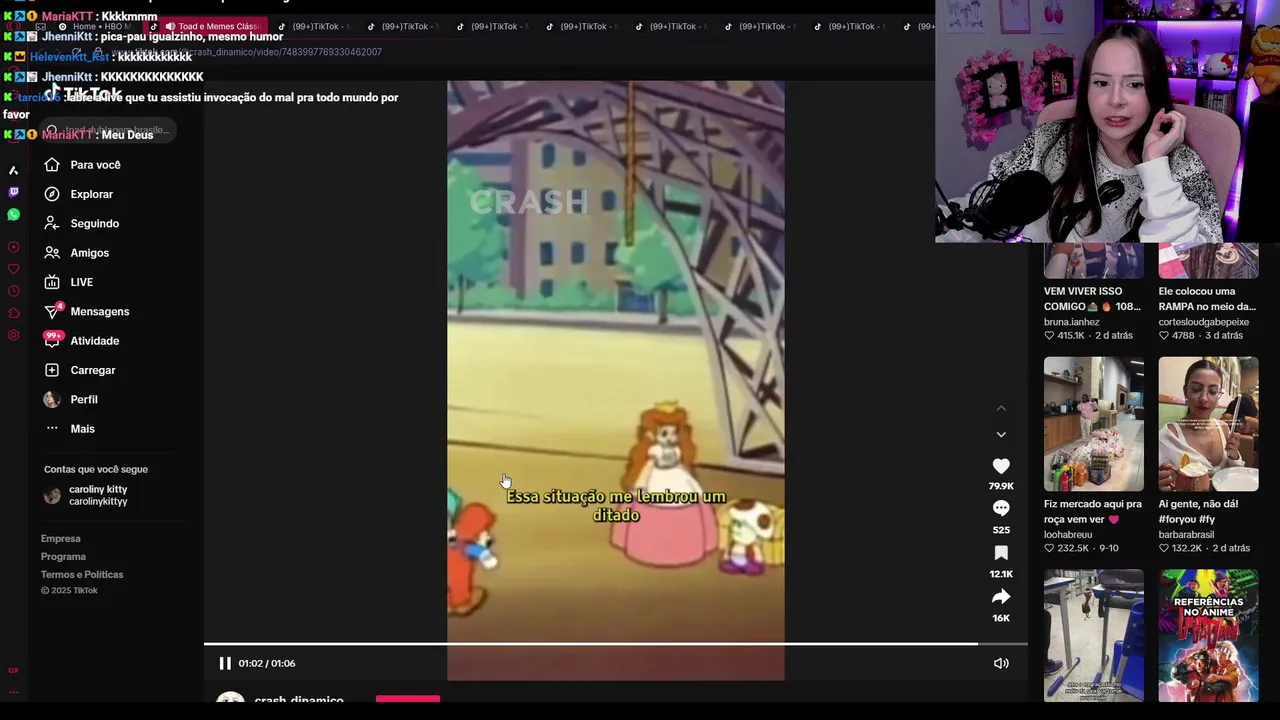
Task: Open Atividade notifications with 99+ badge
Action: tap(82, 341)
